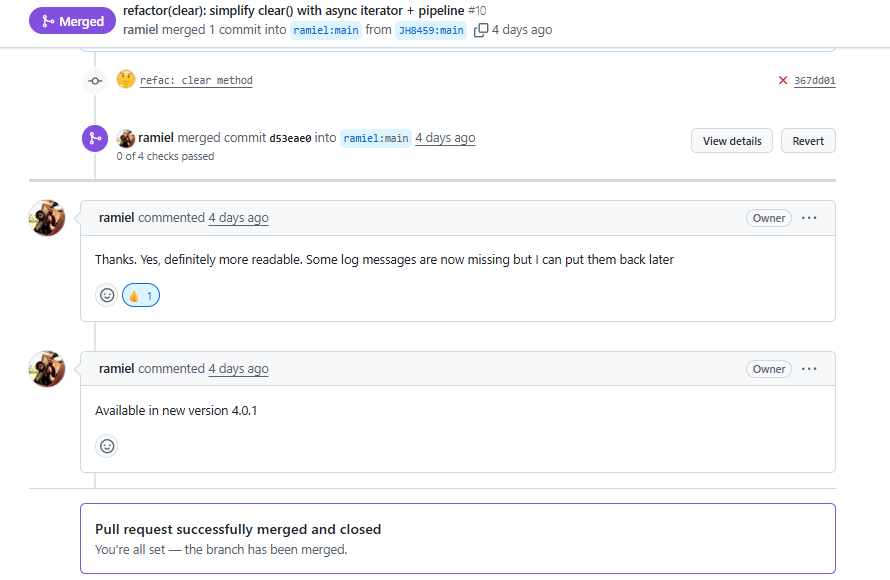Viewport: 890px width, 580px height.
Task: Add emoji reaction to 4.0.1 comment
Action: [107, 446]
